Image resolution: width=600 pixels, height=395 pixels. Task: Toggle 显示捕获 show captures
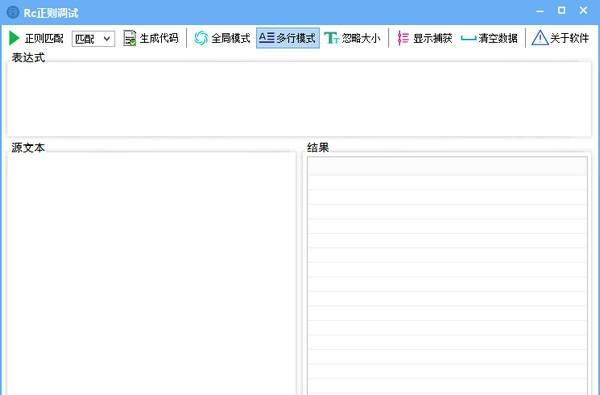click(x=424, y=38)
